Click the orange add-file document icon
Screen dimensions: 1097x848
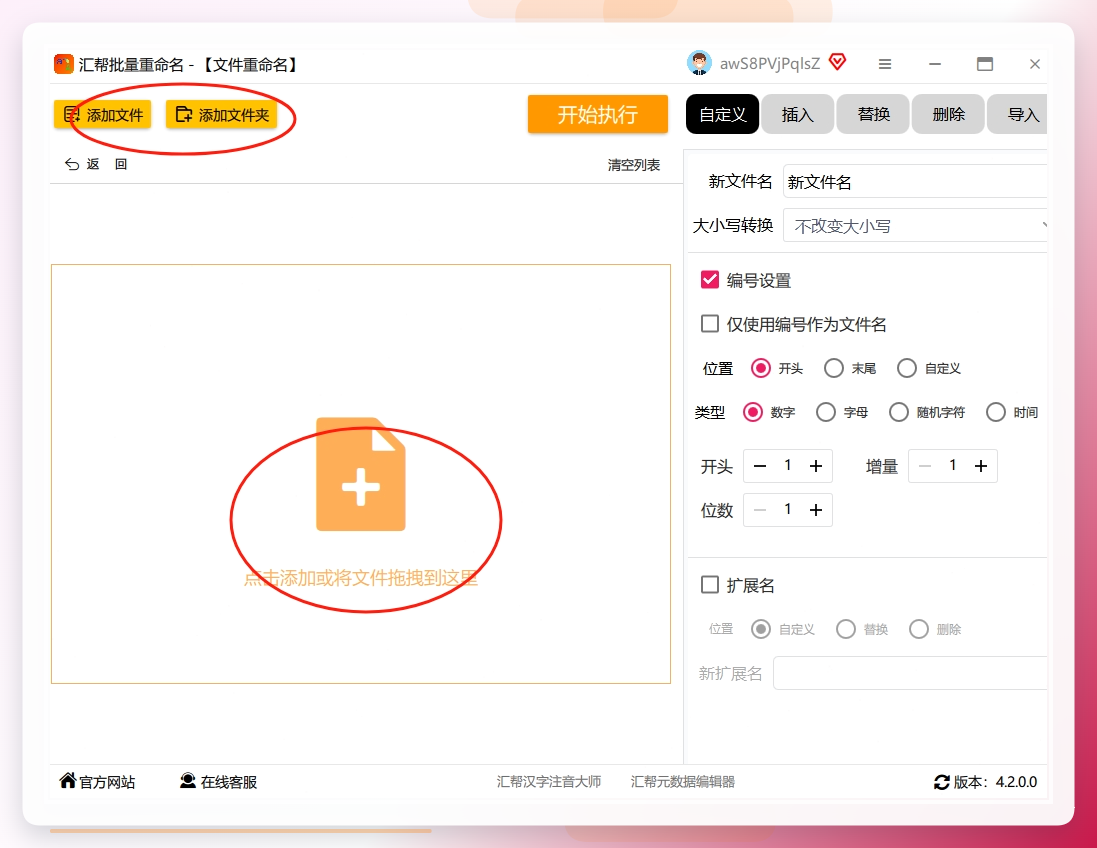(x=360, y=474)
